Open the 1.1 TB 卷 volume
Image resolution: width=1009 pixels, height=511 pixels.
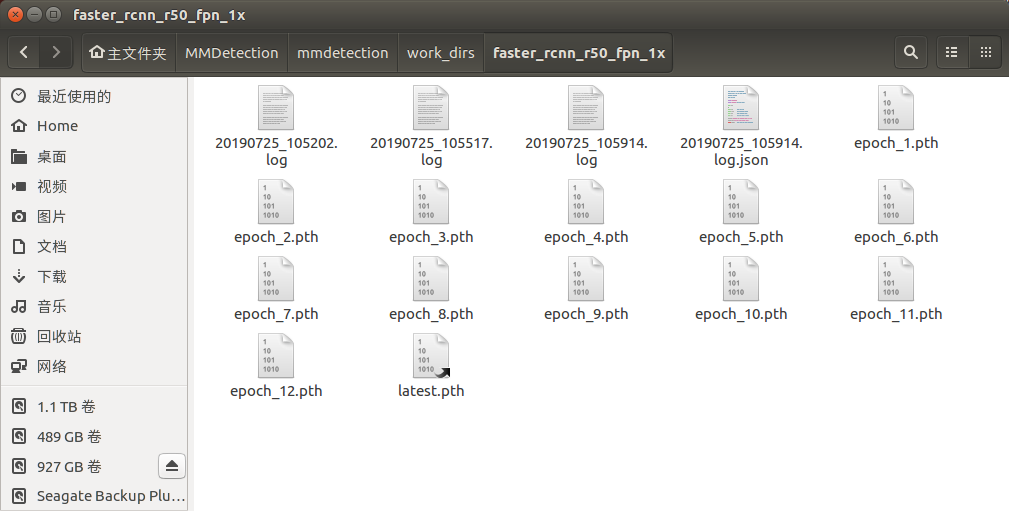[94, 407]
